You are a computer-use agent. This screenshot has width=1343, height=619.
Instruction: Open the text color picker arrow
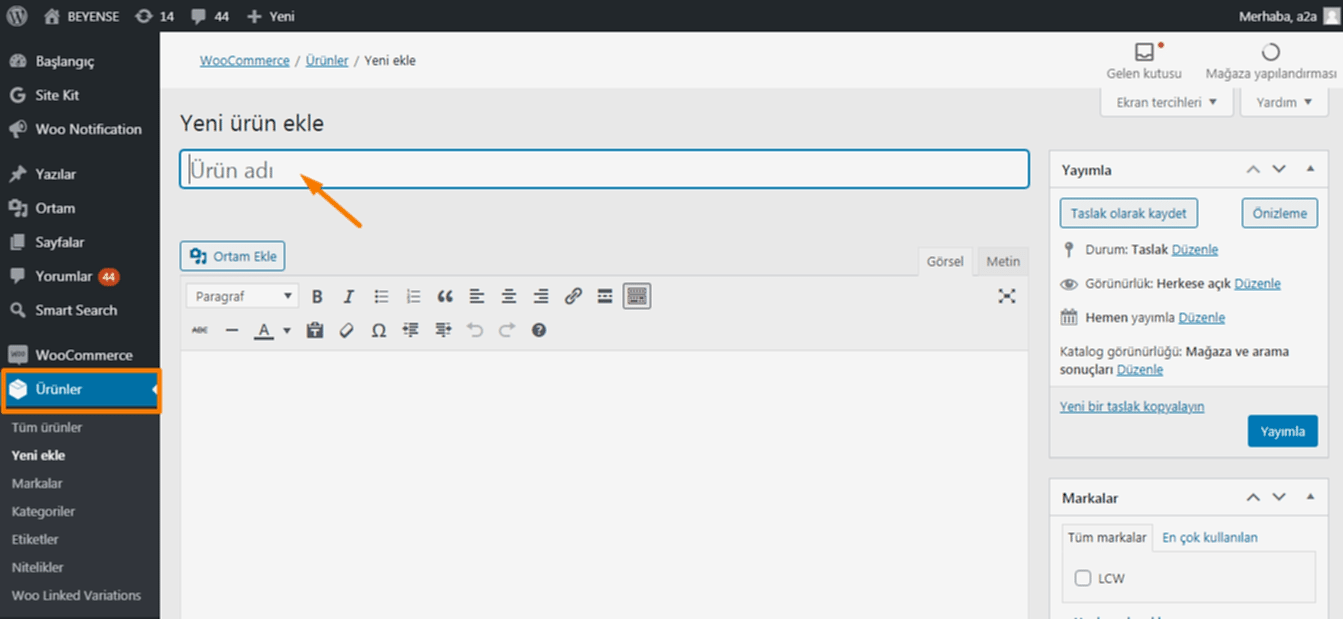point(287,330)
